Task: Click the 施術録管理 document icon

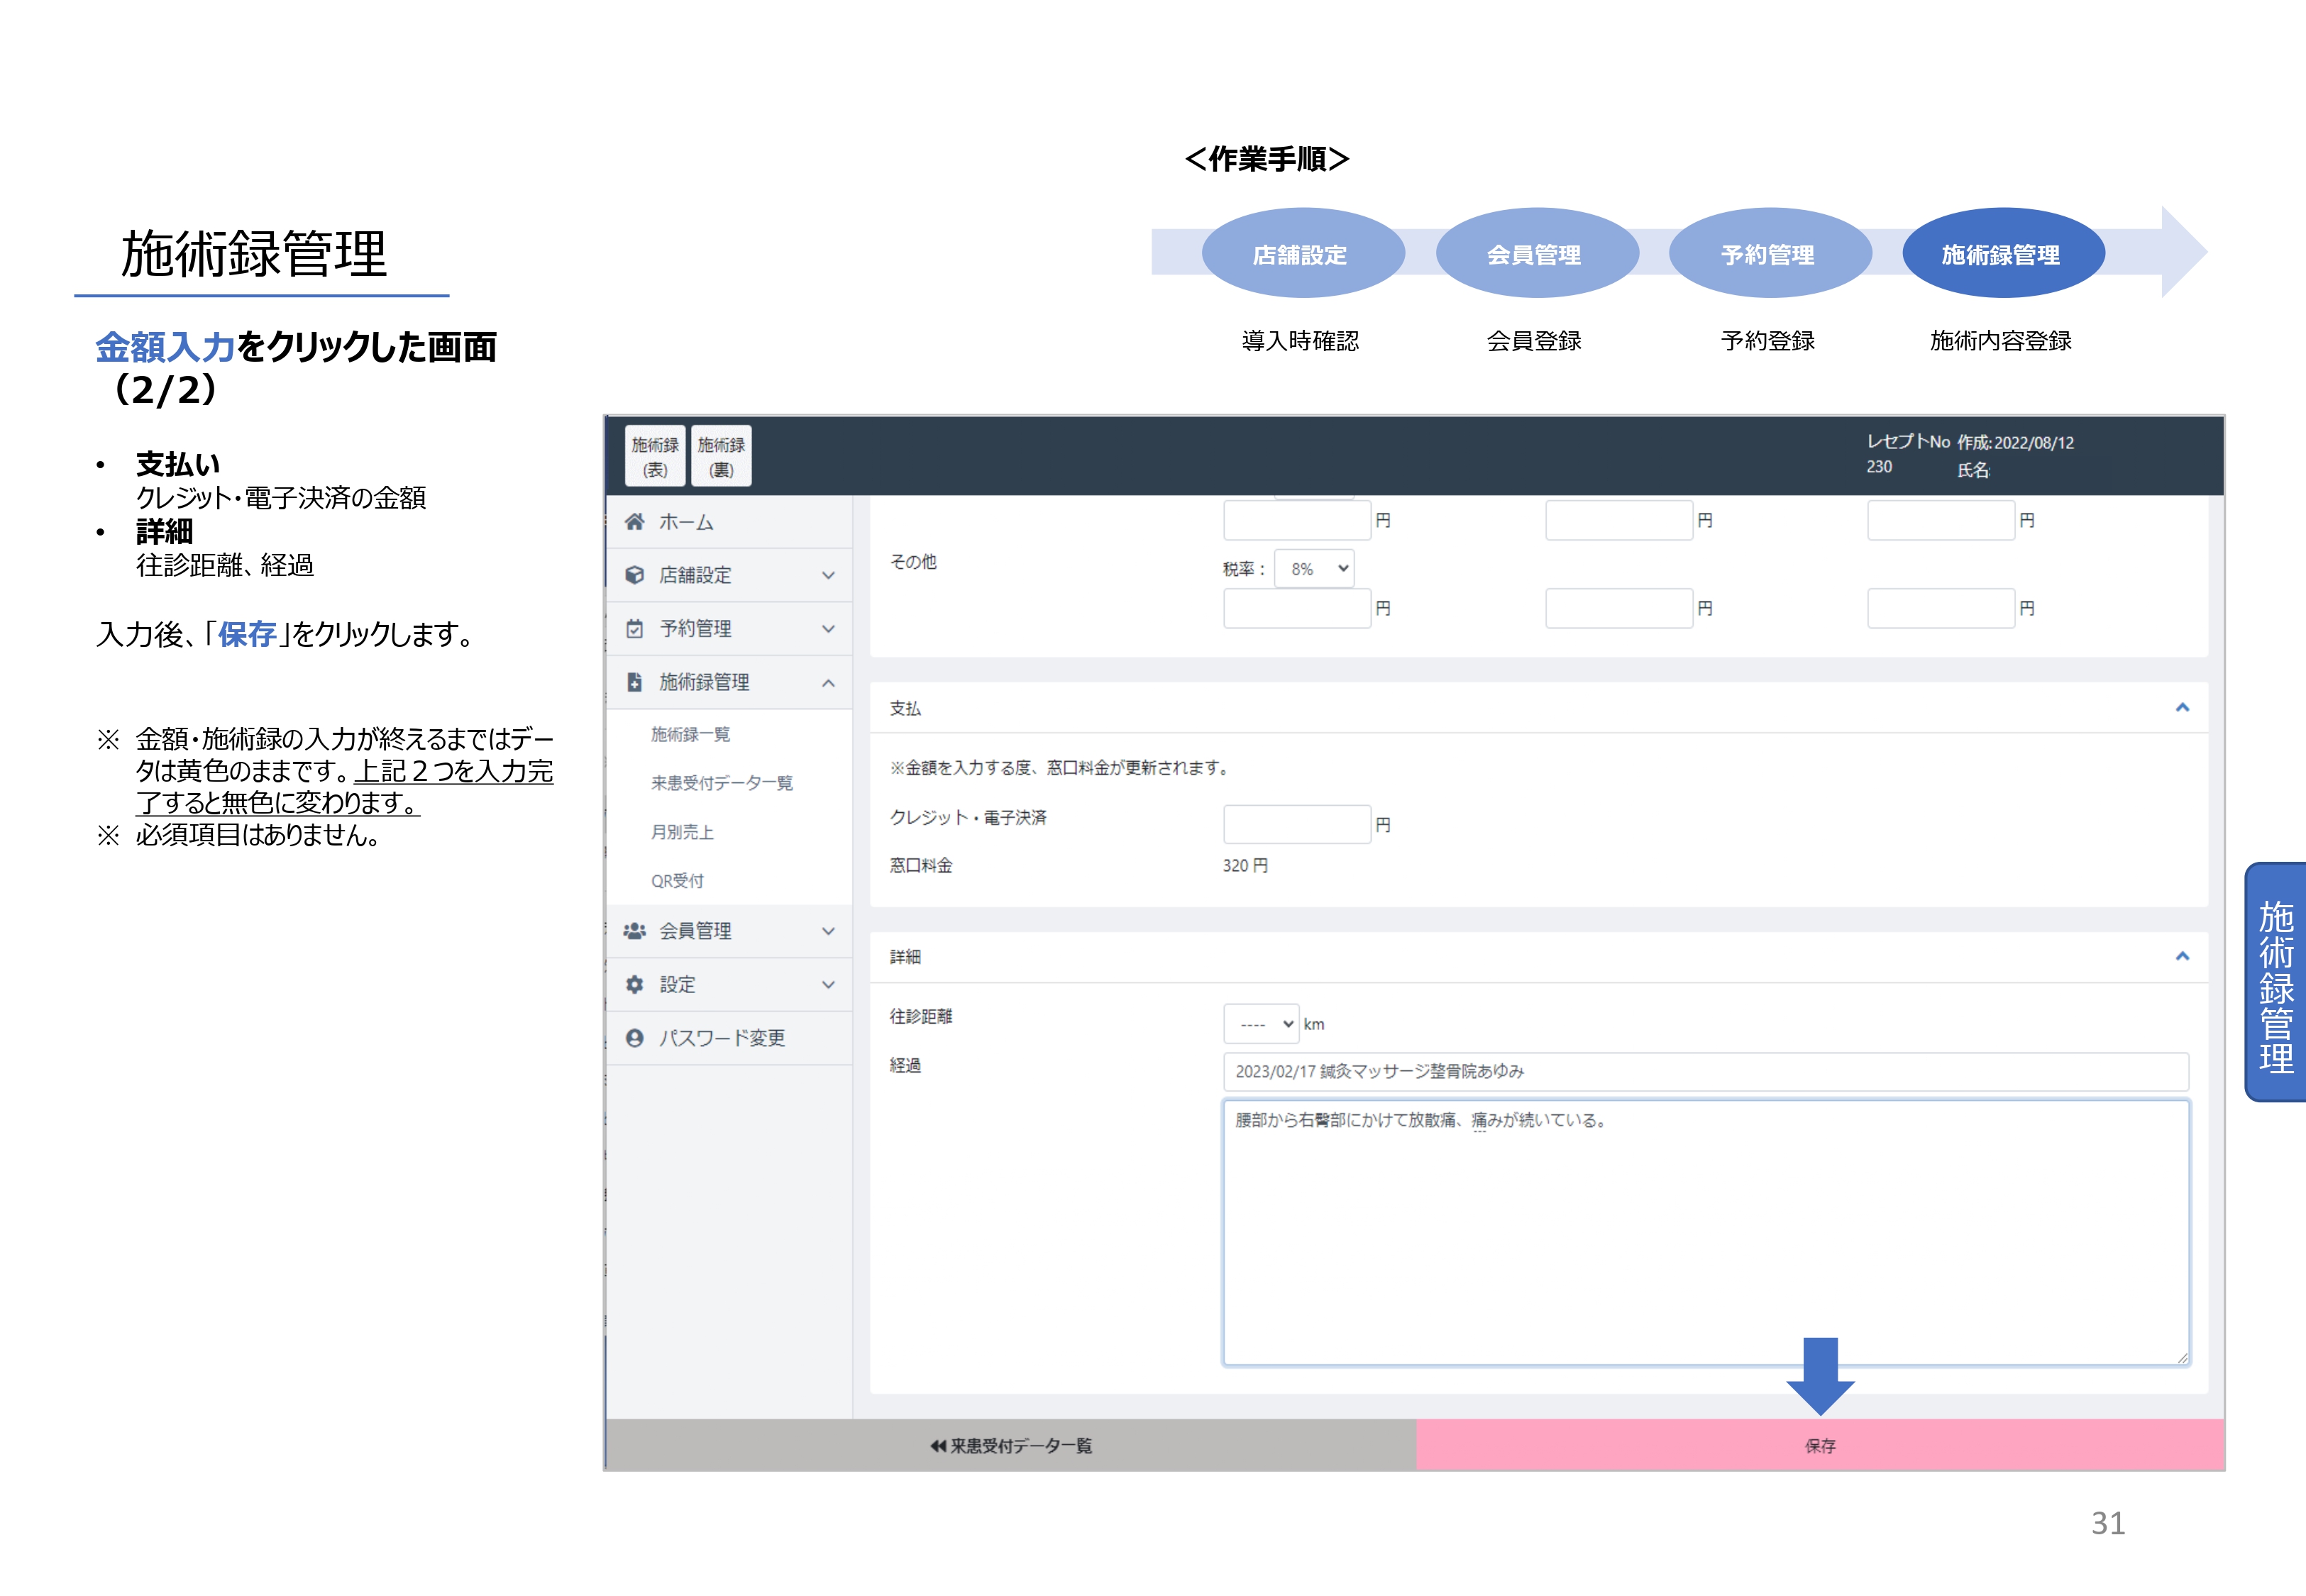Action: tap(634, 682)
